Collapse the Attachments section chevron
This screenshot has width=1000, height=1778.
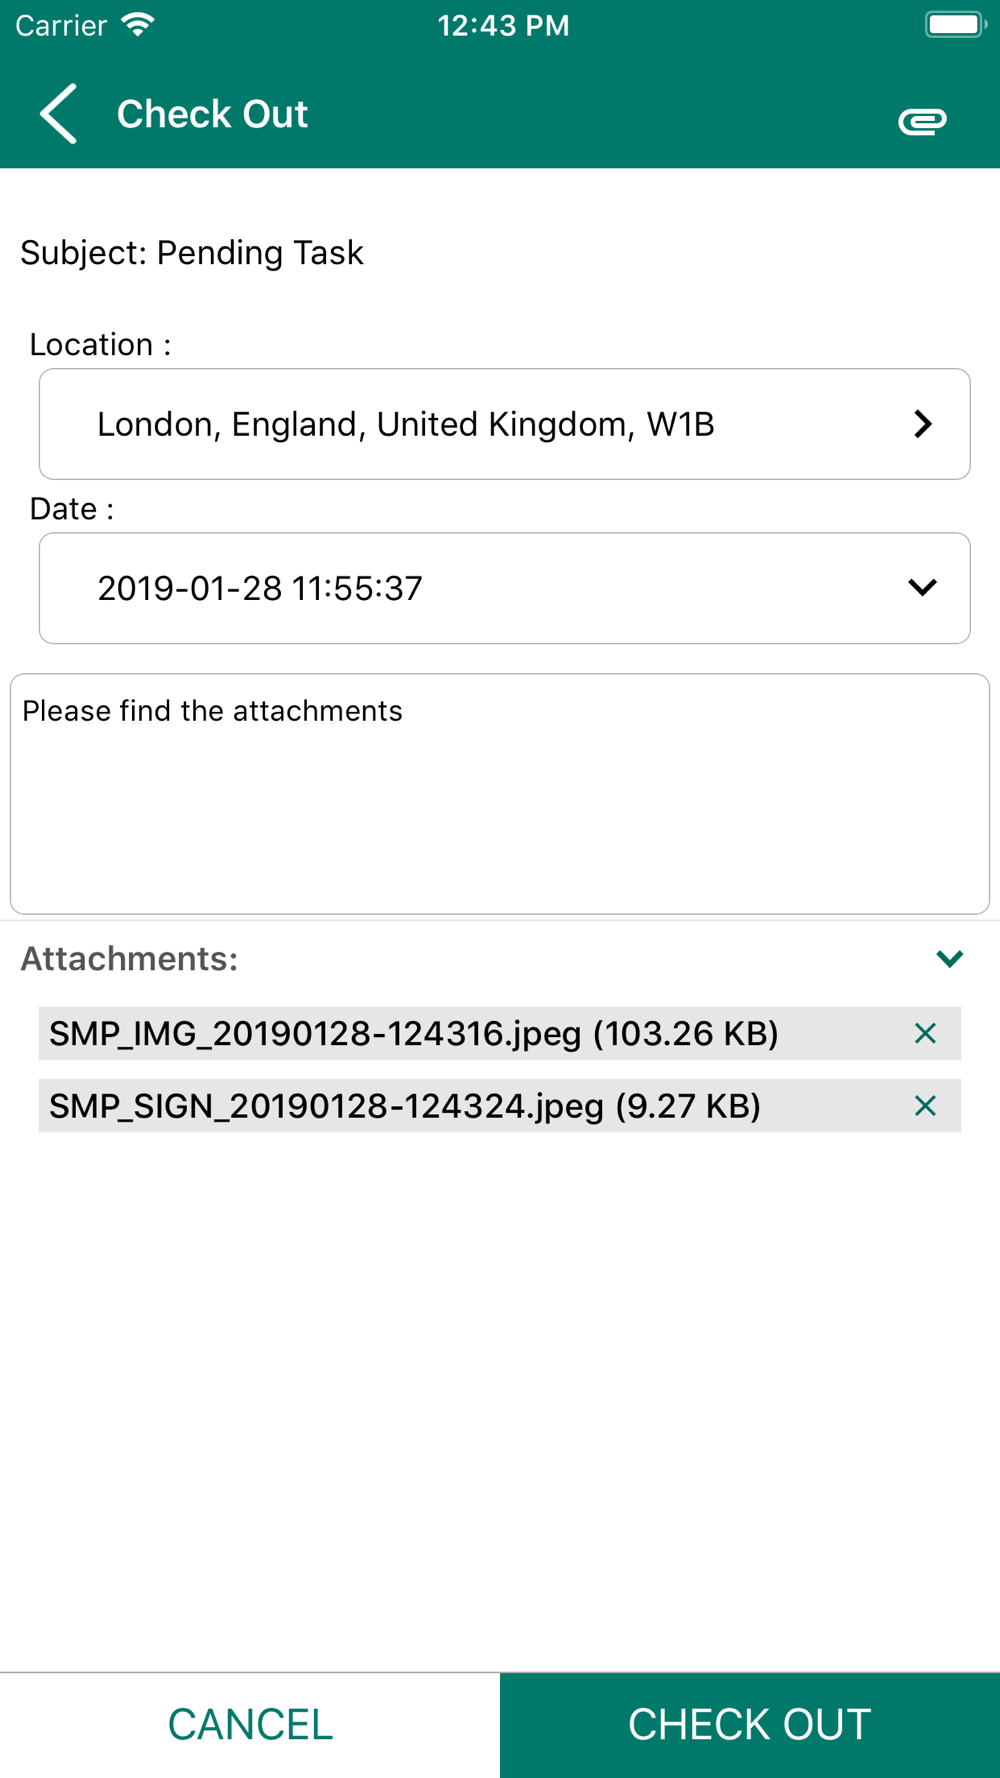coord(949,959)
